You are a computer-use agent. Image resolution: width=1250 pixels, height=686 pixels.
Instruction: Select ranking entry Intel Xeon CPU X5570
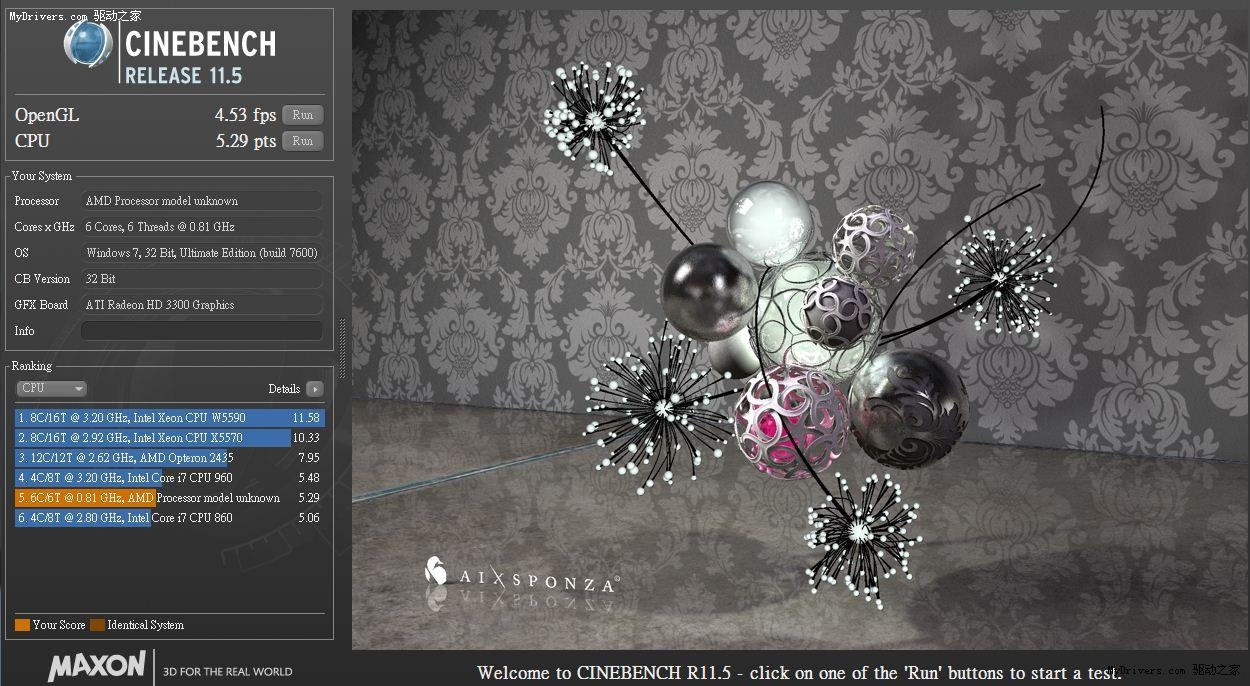click(x=169, y=438)
